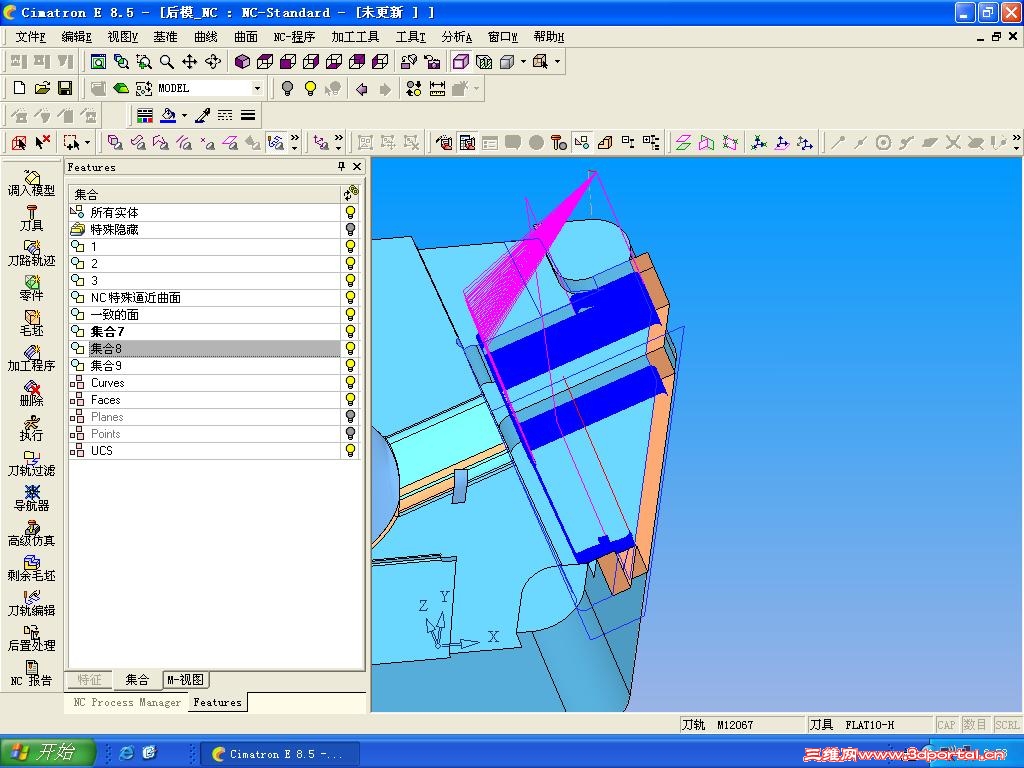Screen dimensions: 1024x768
Task: Click the 毛坯 stock icon
Action: click(x=31, y=323)
